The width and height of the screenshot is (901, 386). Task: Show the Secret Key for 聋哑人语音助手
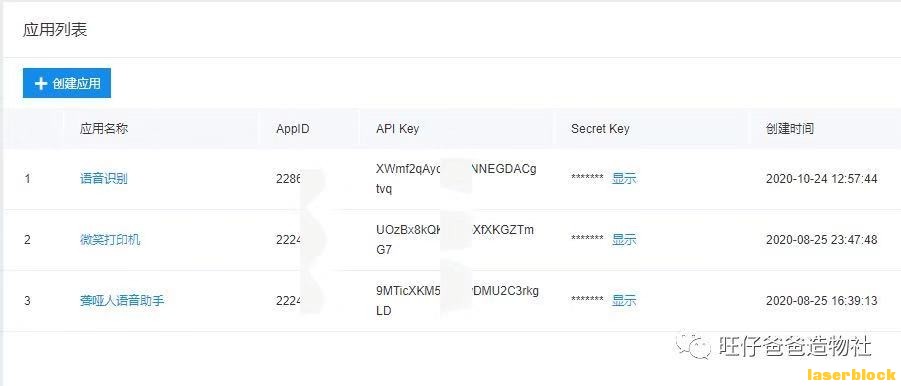tap(624, 300)
